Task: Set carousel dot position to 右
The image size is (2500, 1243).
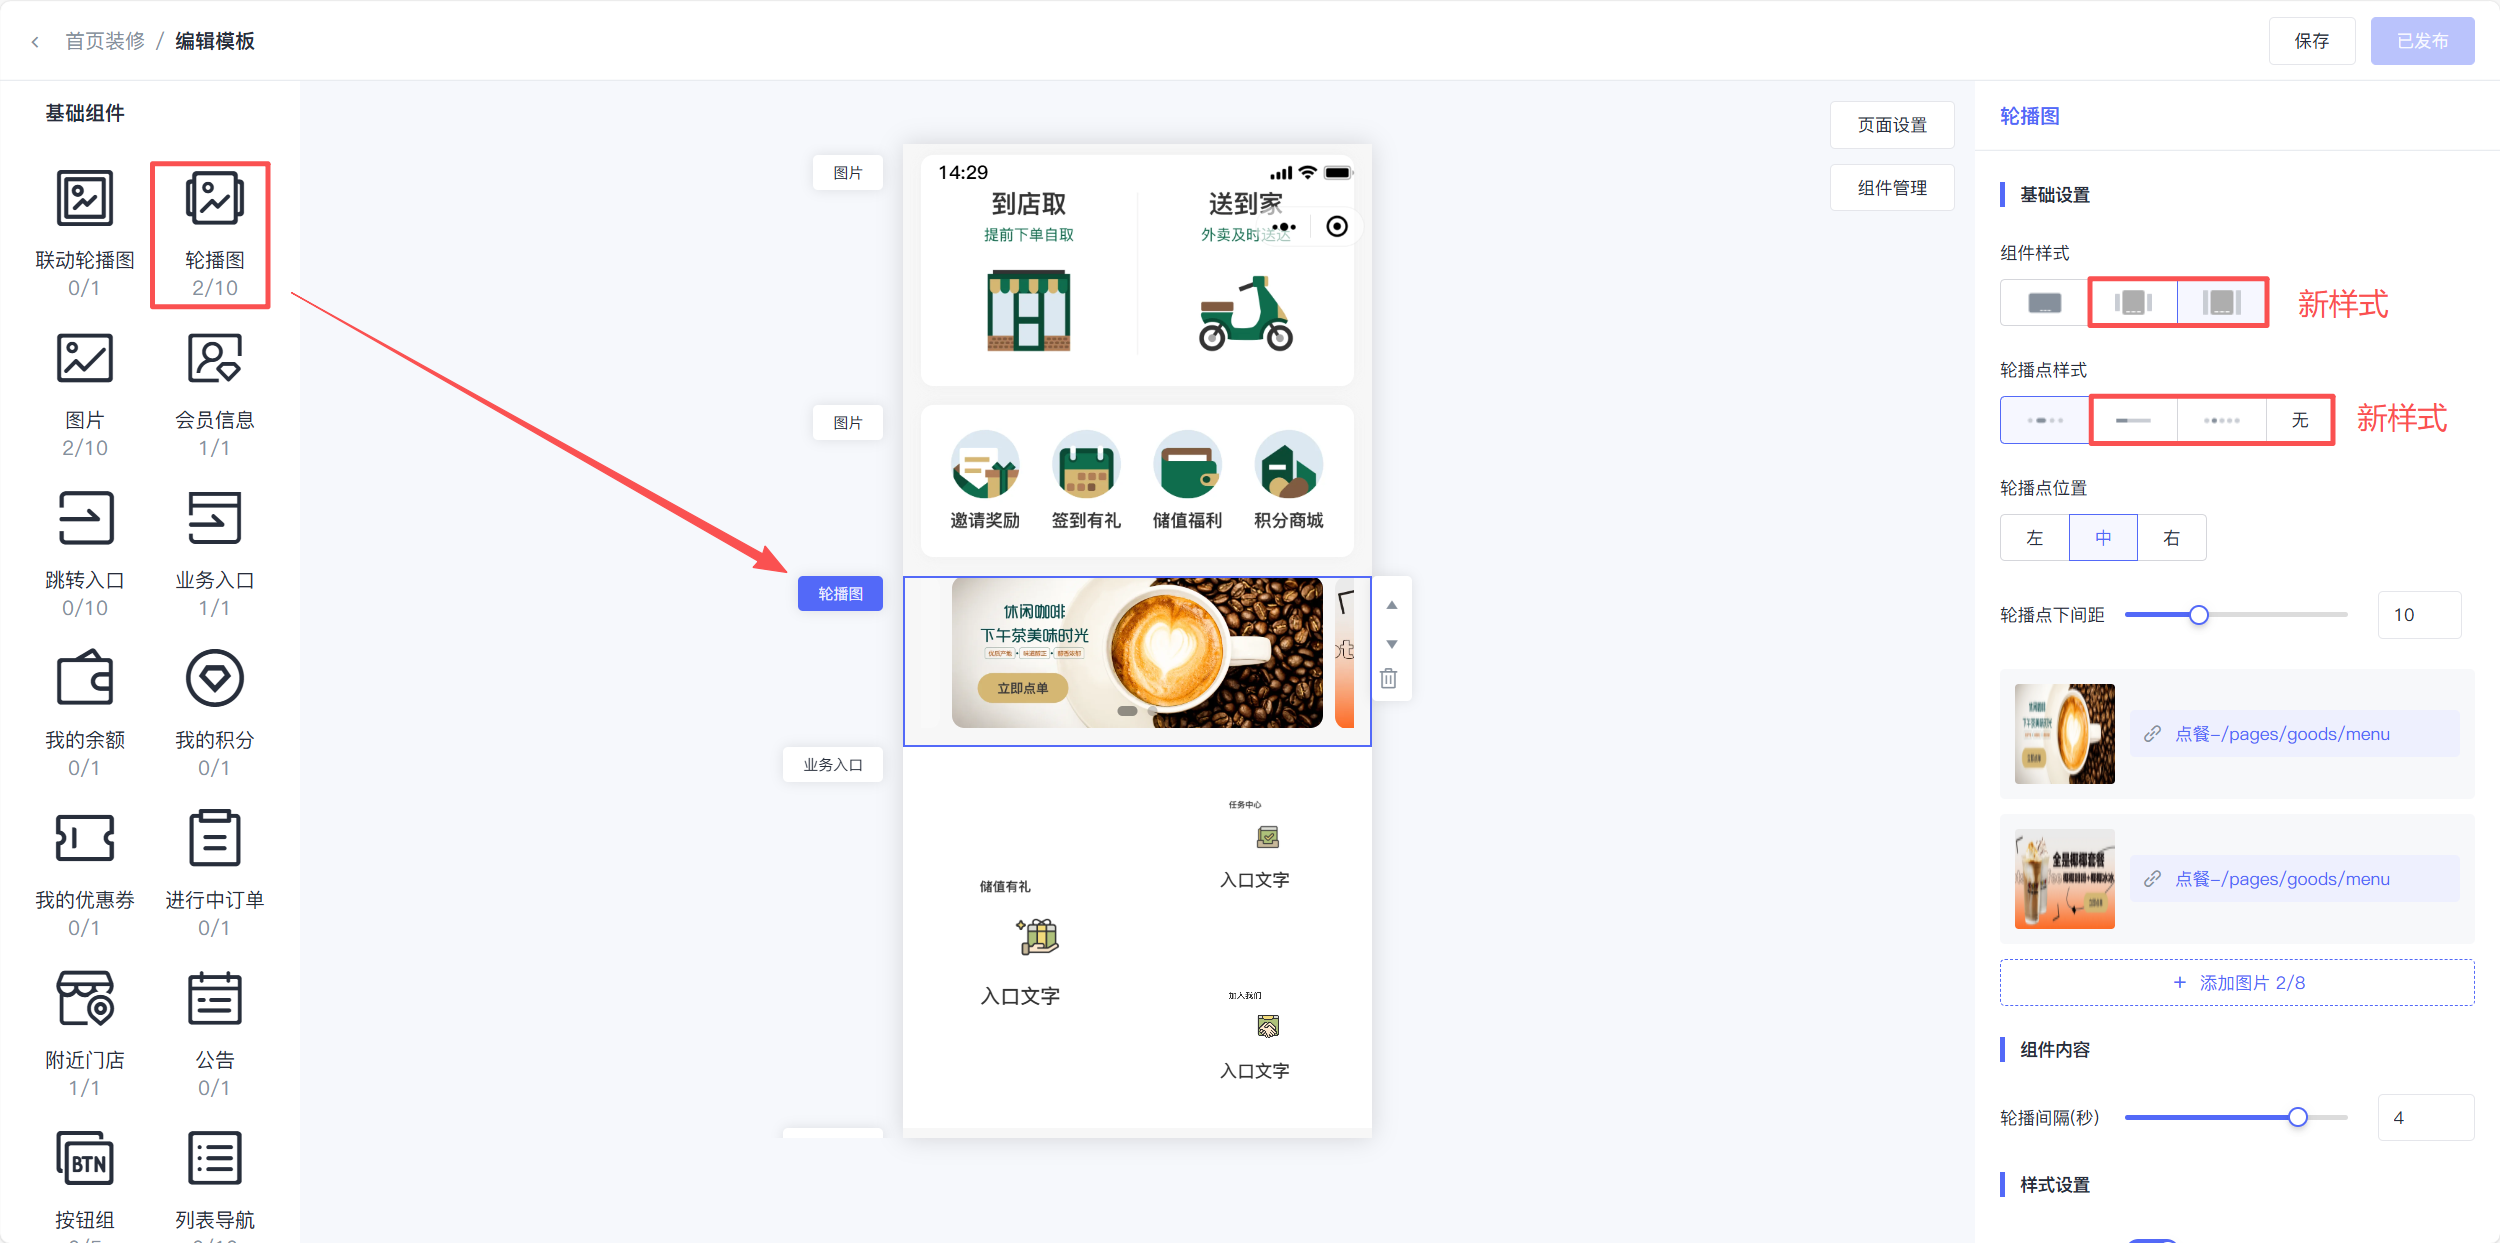Action: pos(2171,538)
